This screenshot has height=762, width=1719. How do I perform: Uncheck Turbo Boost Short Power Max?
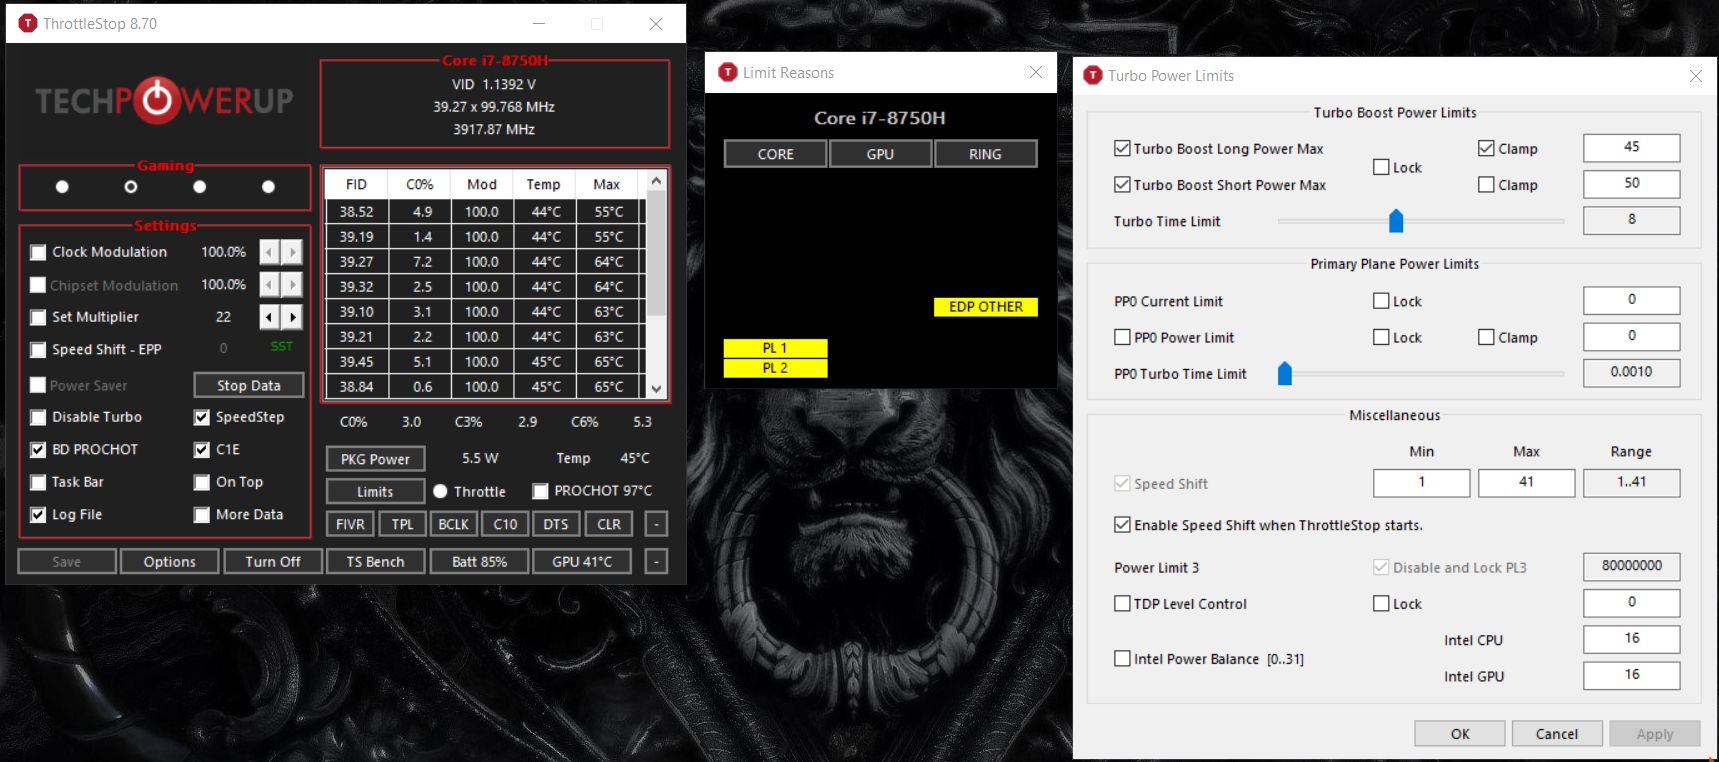pos(1122,185)
